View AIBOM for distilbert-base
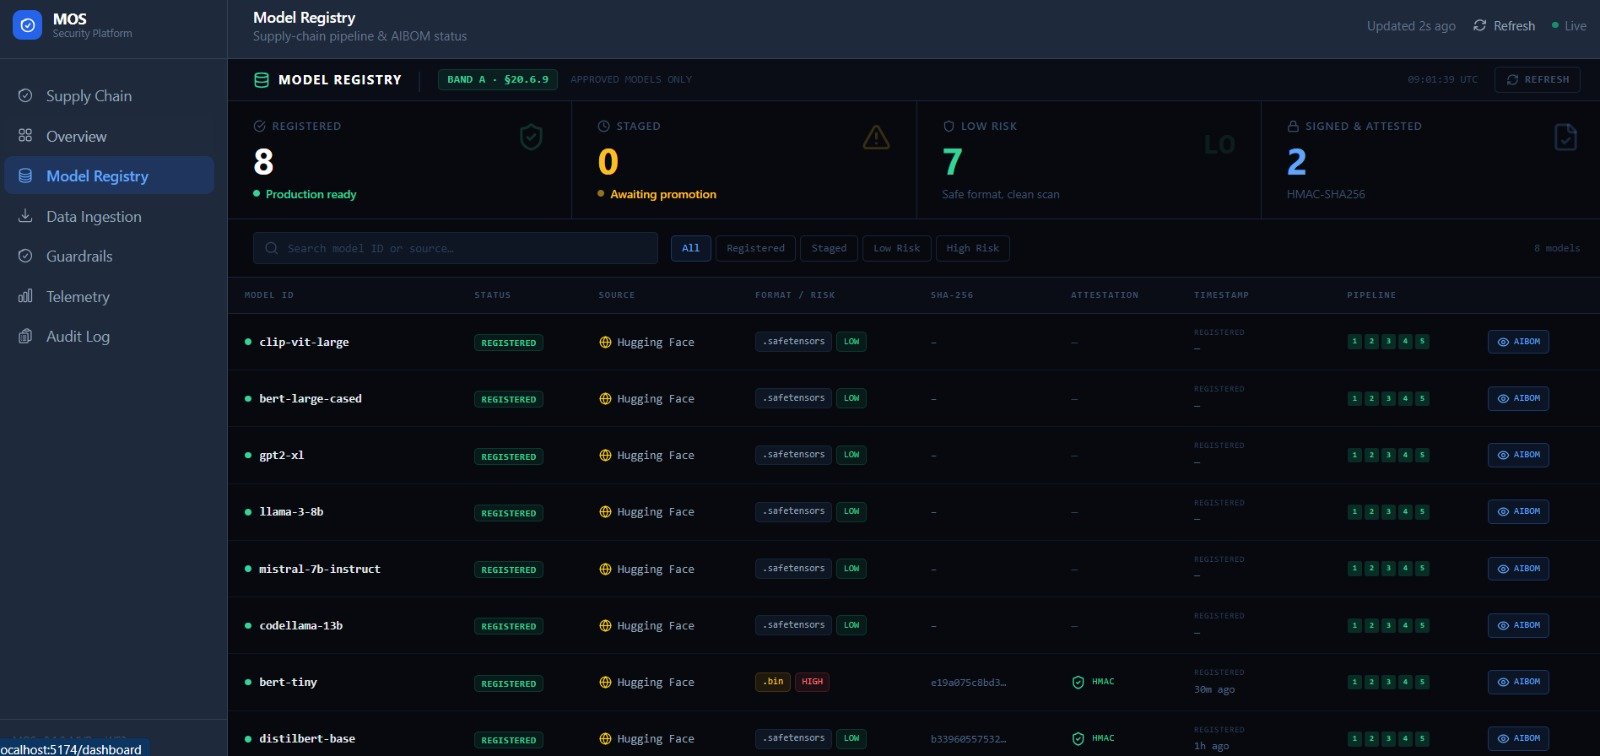The height and width of the screenshot is (756, 1600). pyautogui.click(x=1518, y=739)
